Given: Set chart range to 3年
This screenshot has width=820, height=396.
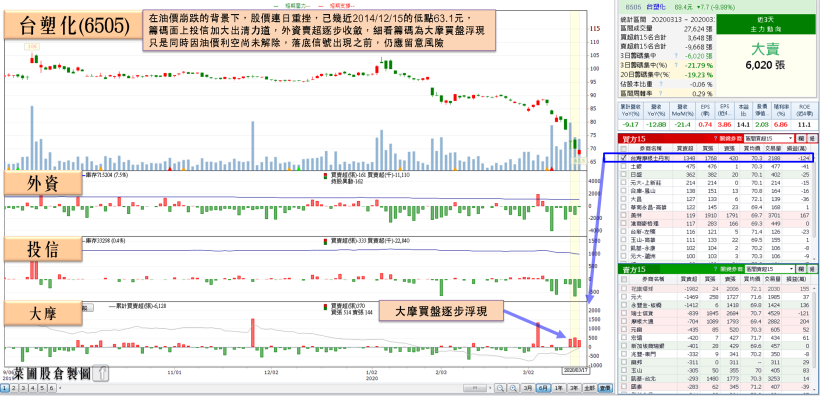Looking at the screenshot, I should 574,388.
